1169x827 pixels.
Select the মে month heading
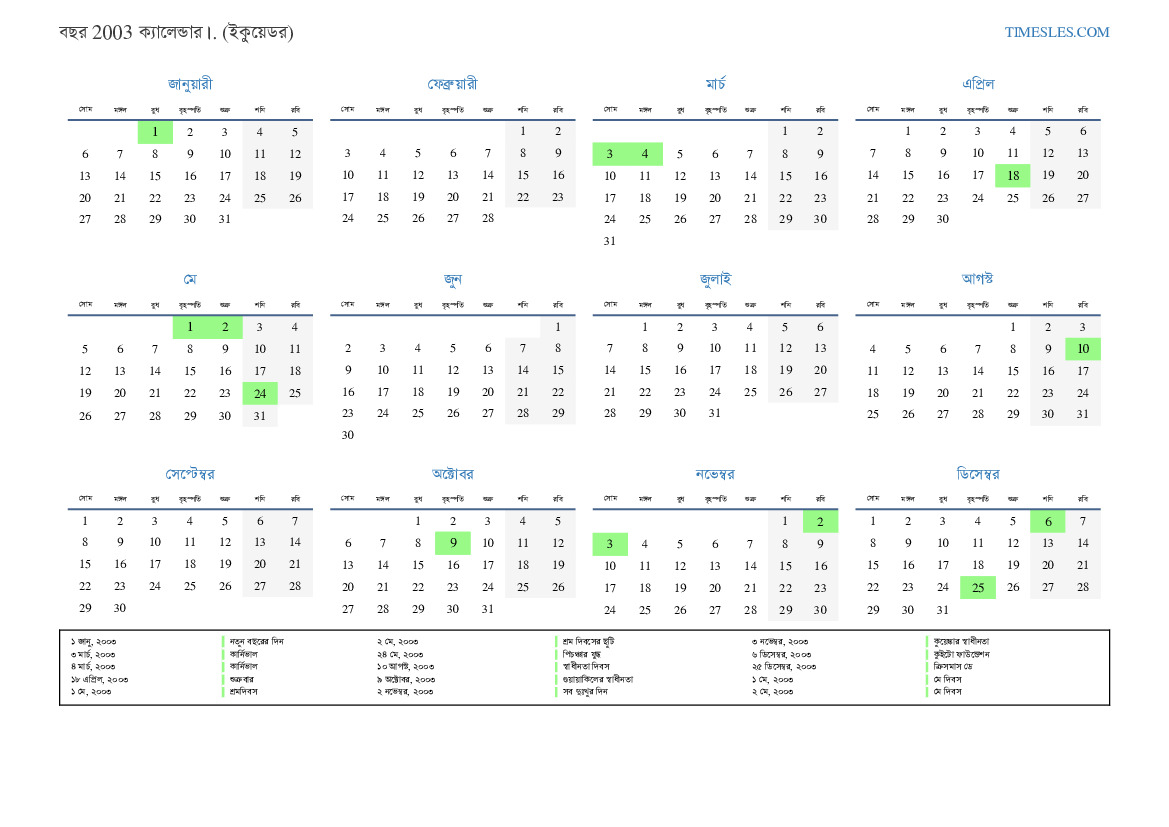[190, 279]
